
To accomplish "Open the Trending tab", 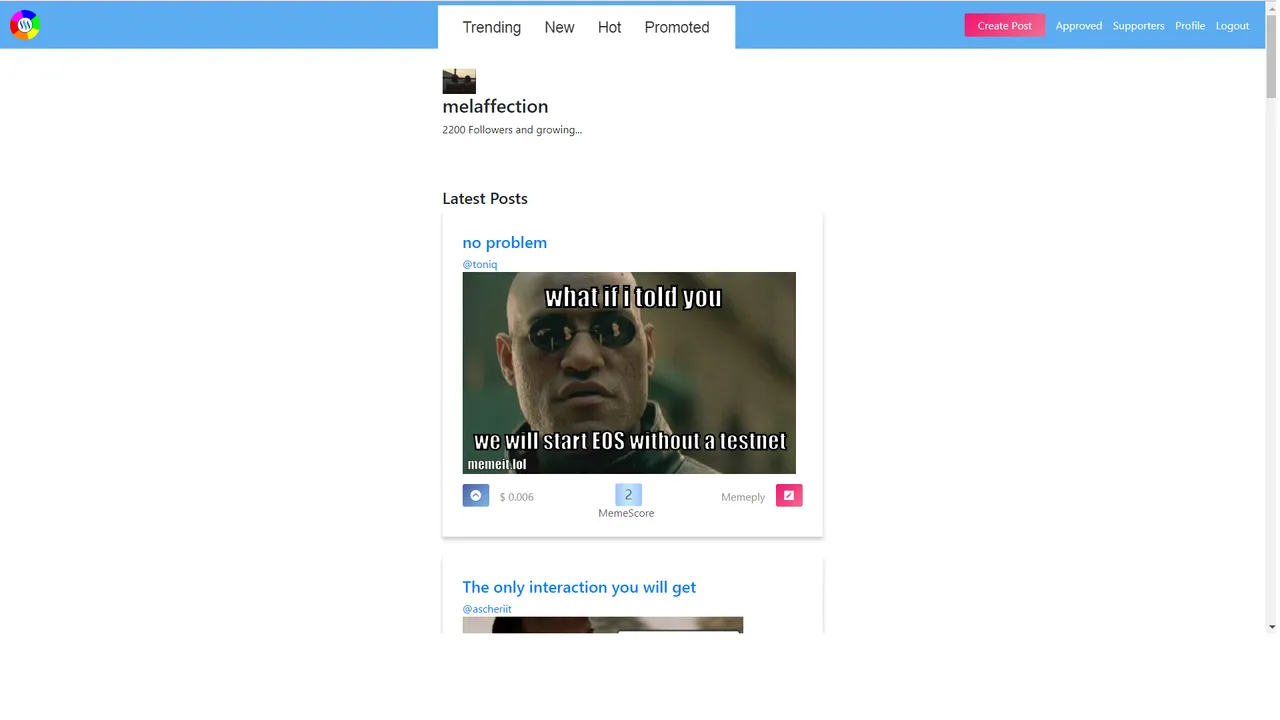I will (x=492, y=27).
